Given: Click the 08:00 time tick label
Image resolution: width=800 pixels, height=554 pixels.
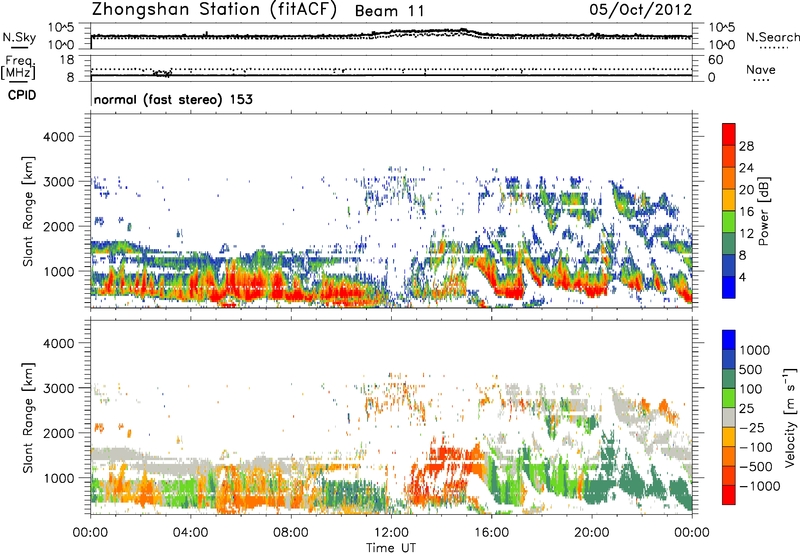Looking at the screenshot, I should pyautogui.click(x=290, y=533).
